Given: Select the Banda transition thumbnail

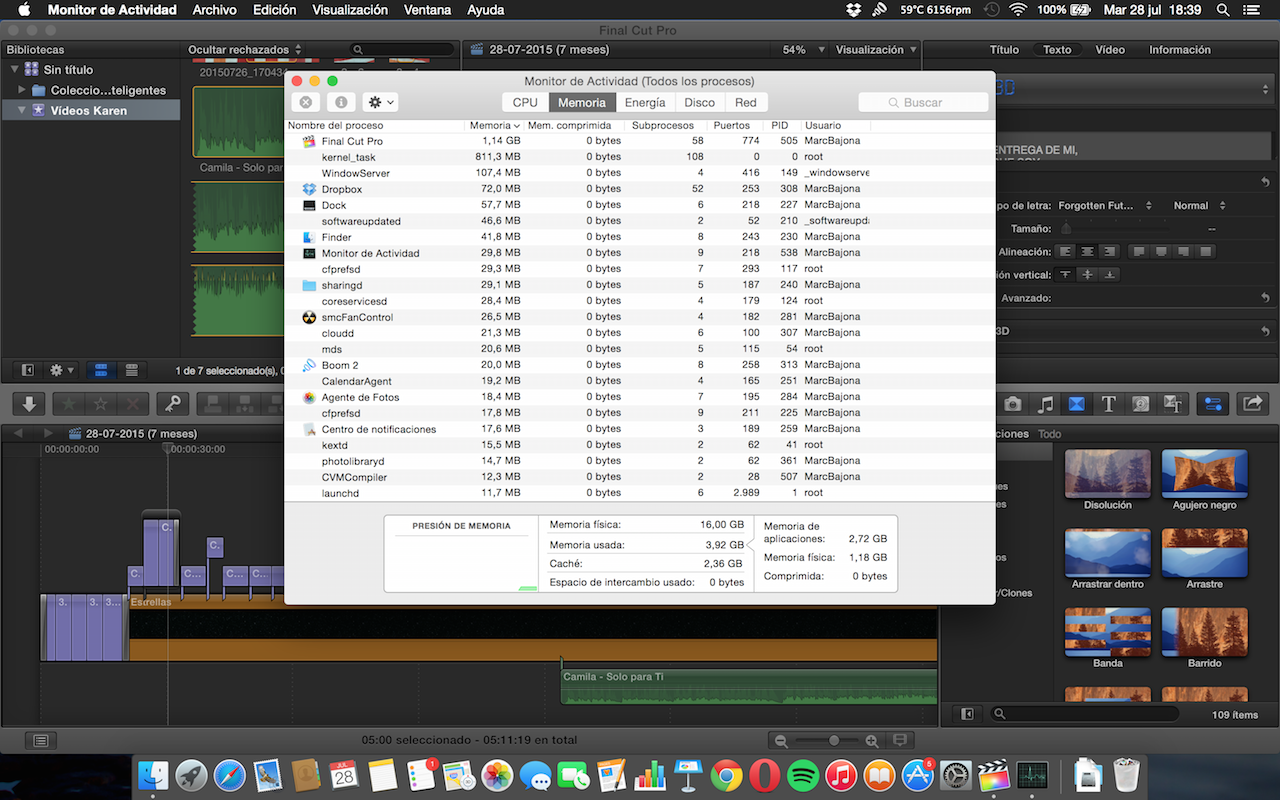Looking at the screenshot, I should [1108, 631].
